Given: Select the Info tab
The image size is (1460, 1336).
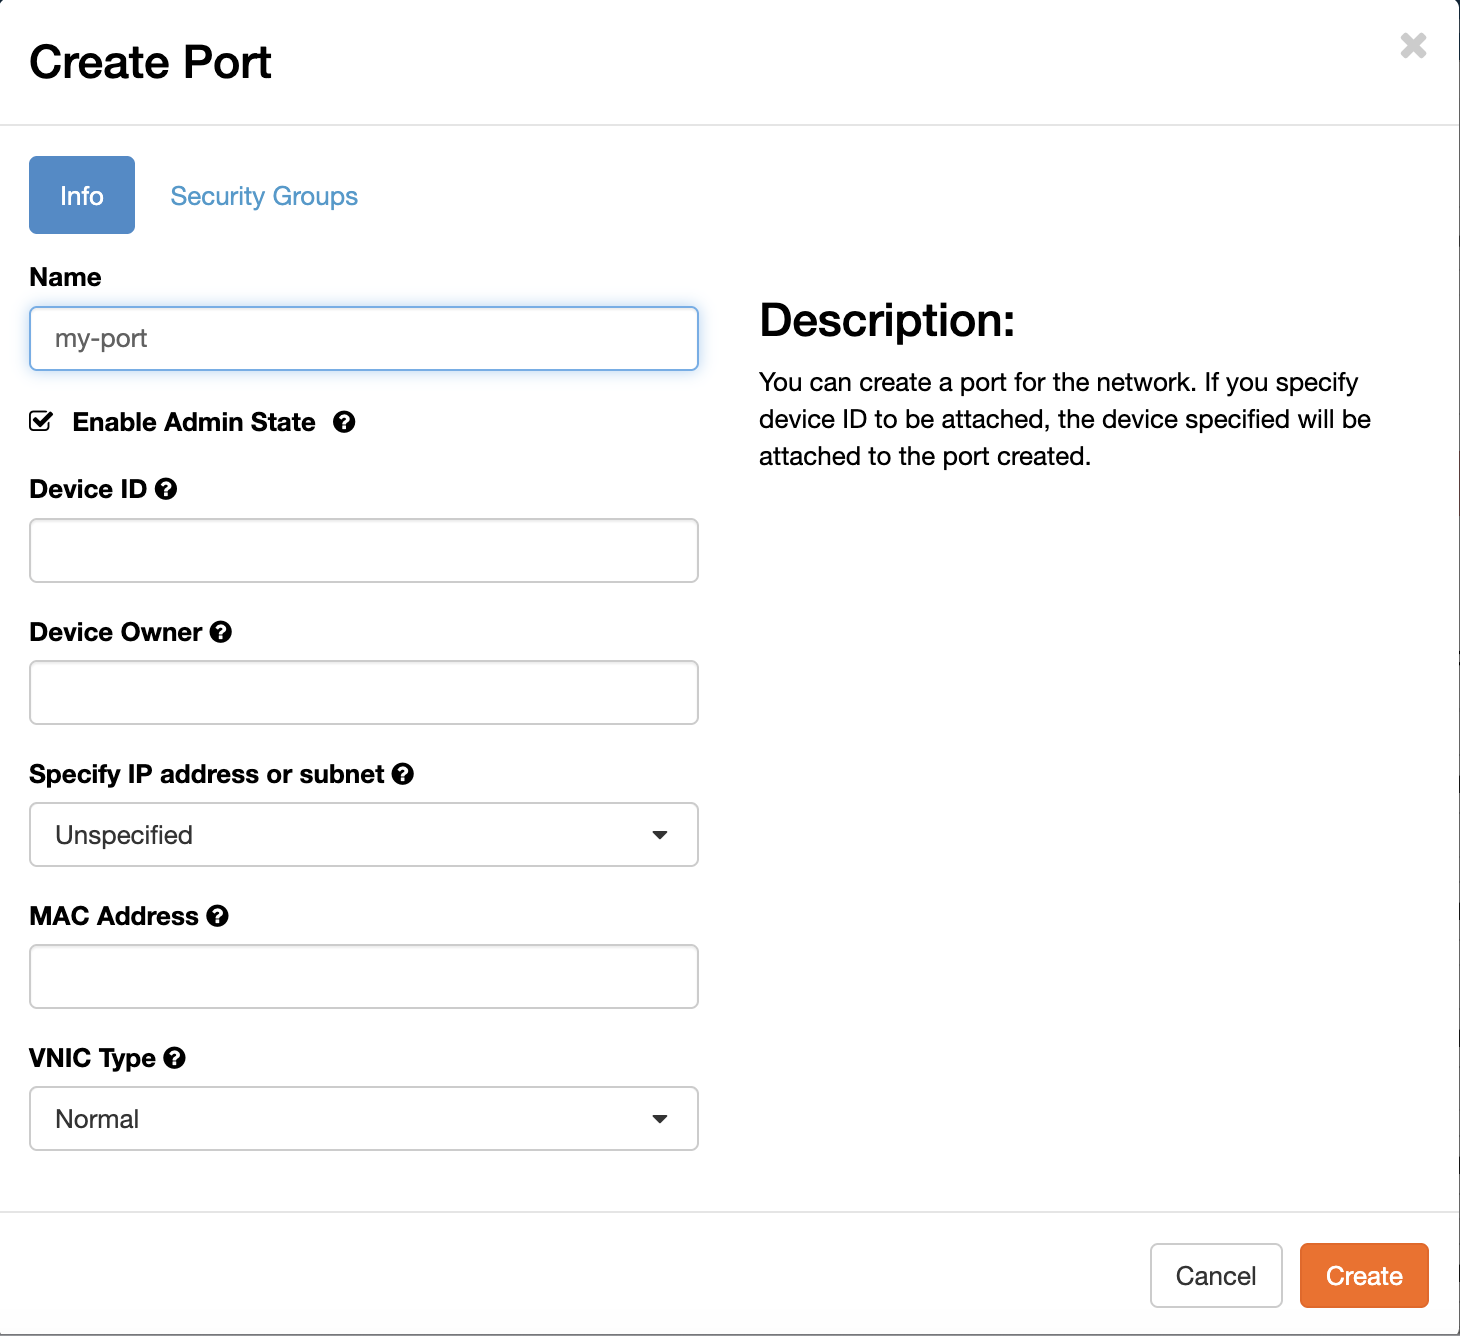Looking at the screenshot, I should (81, 195).
